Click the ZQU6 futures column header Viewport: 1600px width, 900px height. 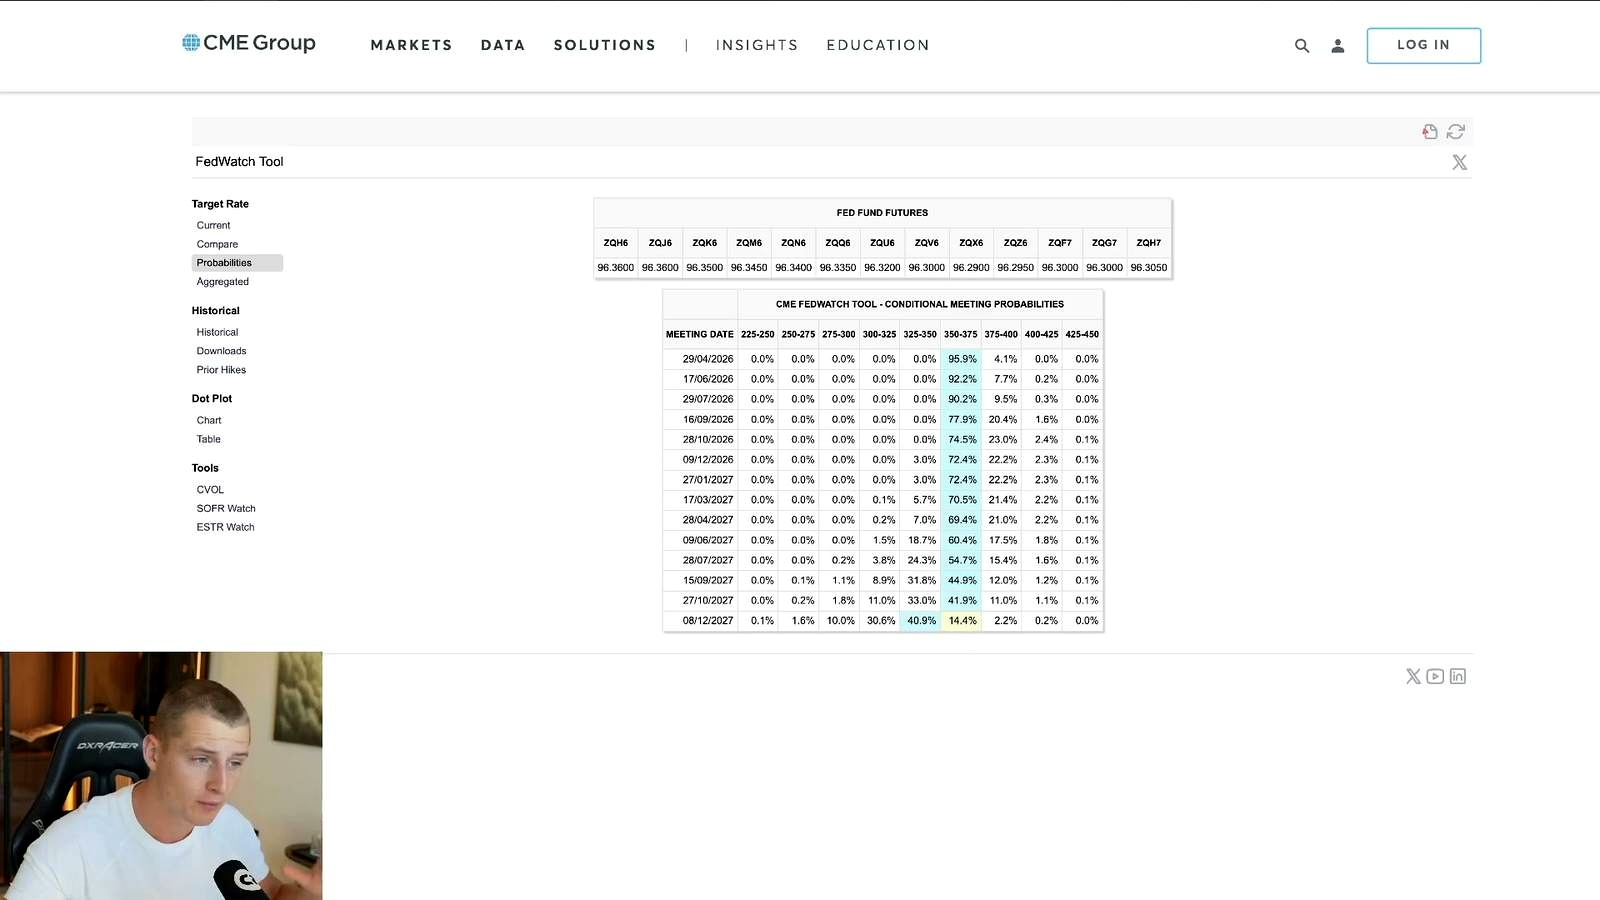[x=882, y=243]
